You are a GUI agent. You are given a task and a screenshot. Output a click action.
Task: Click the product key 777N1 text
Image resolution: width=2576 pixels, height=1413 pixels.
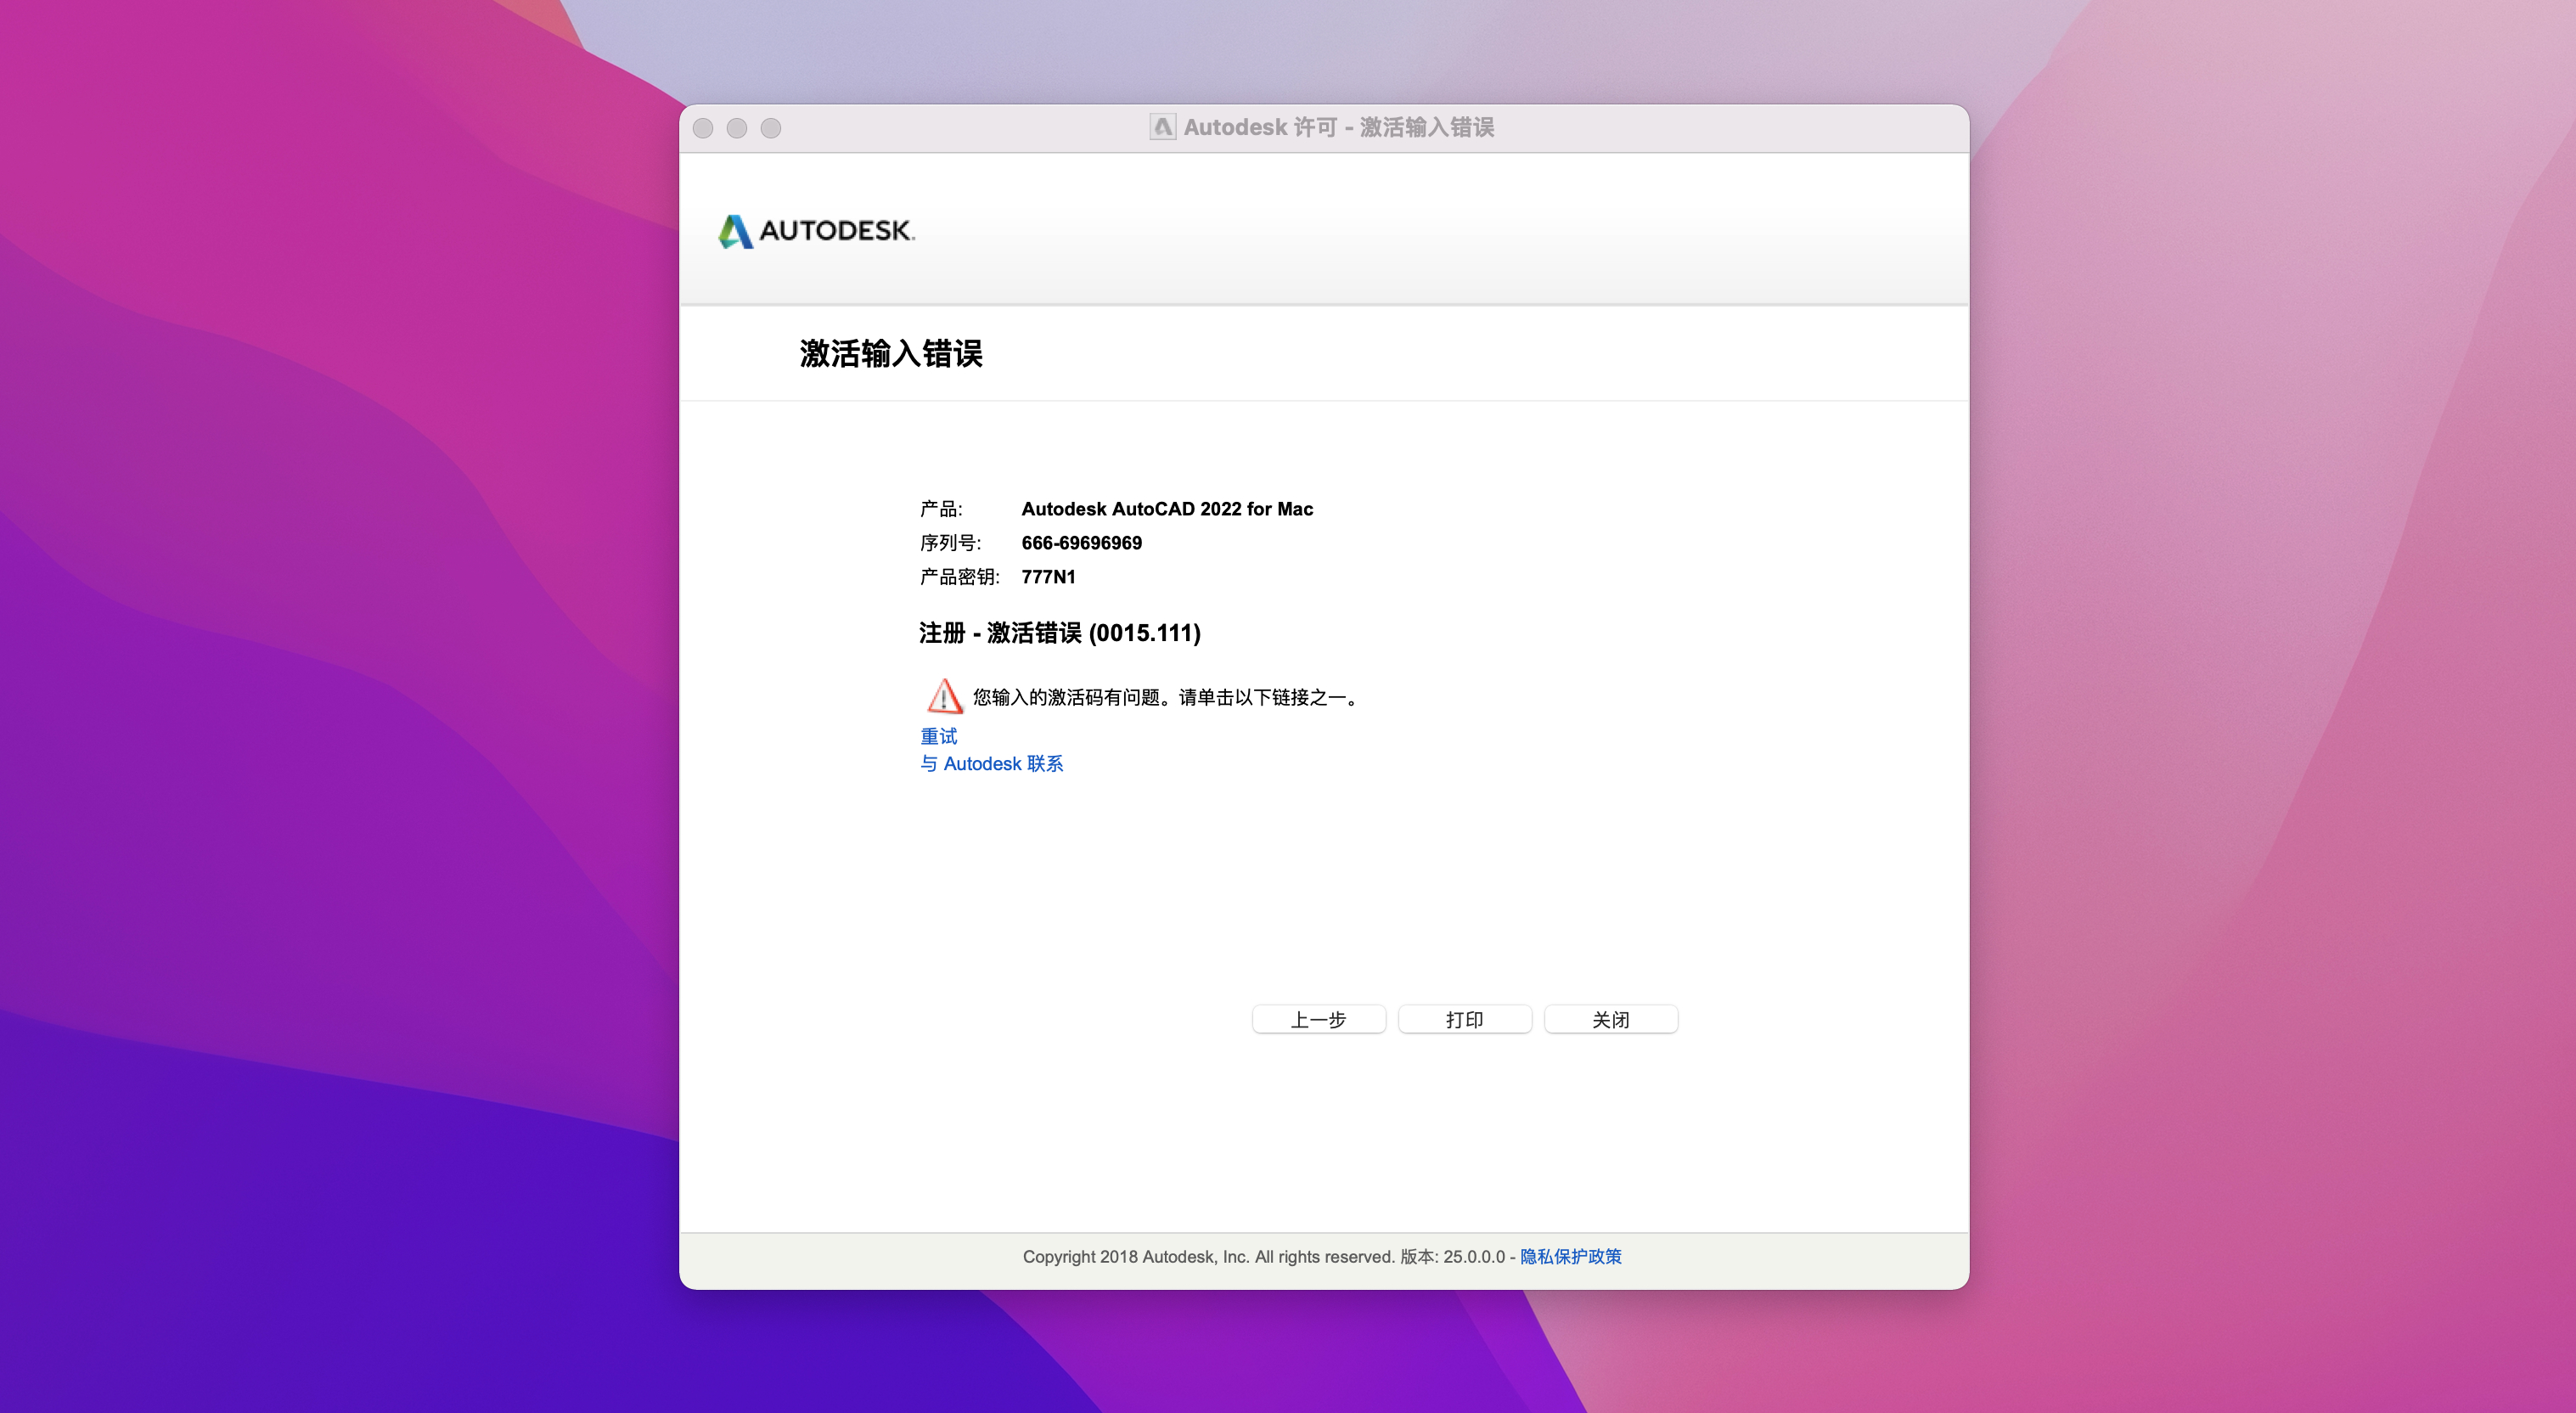[1048, 577]
